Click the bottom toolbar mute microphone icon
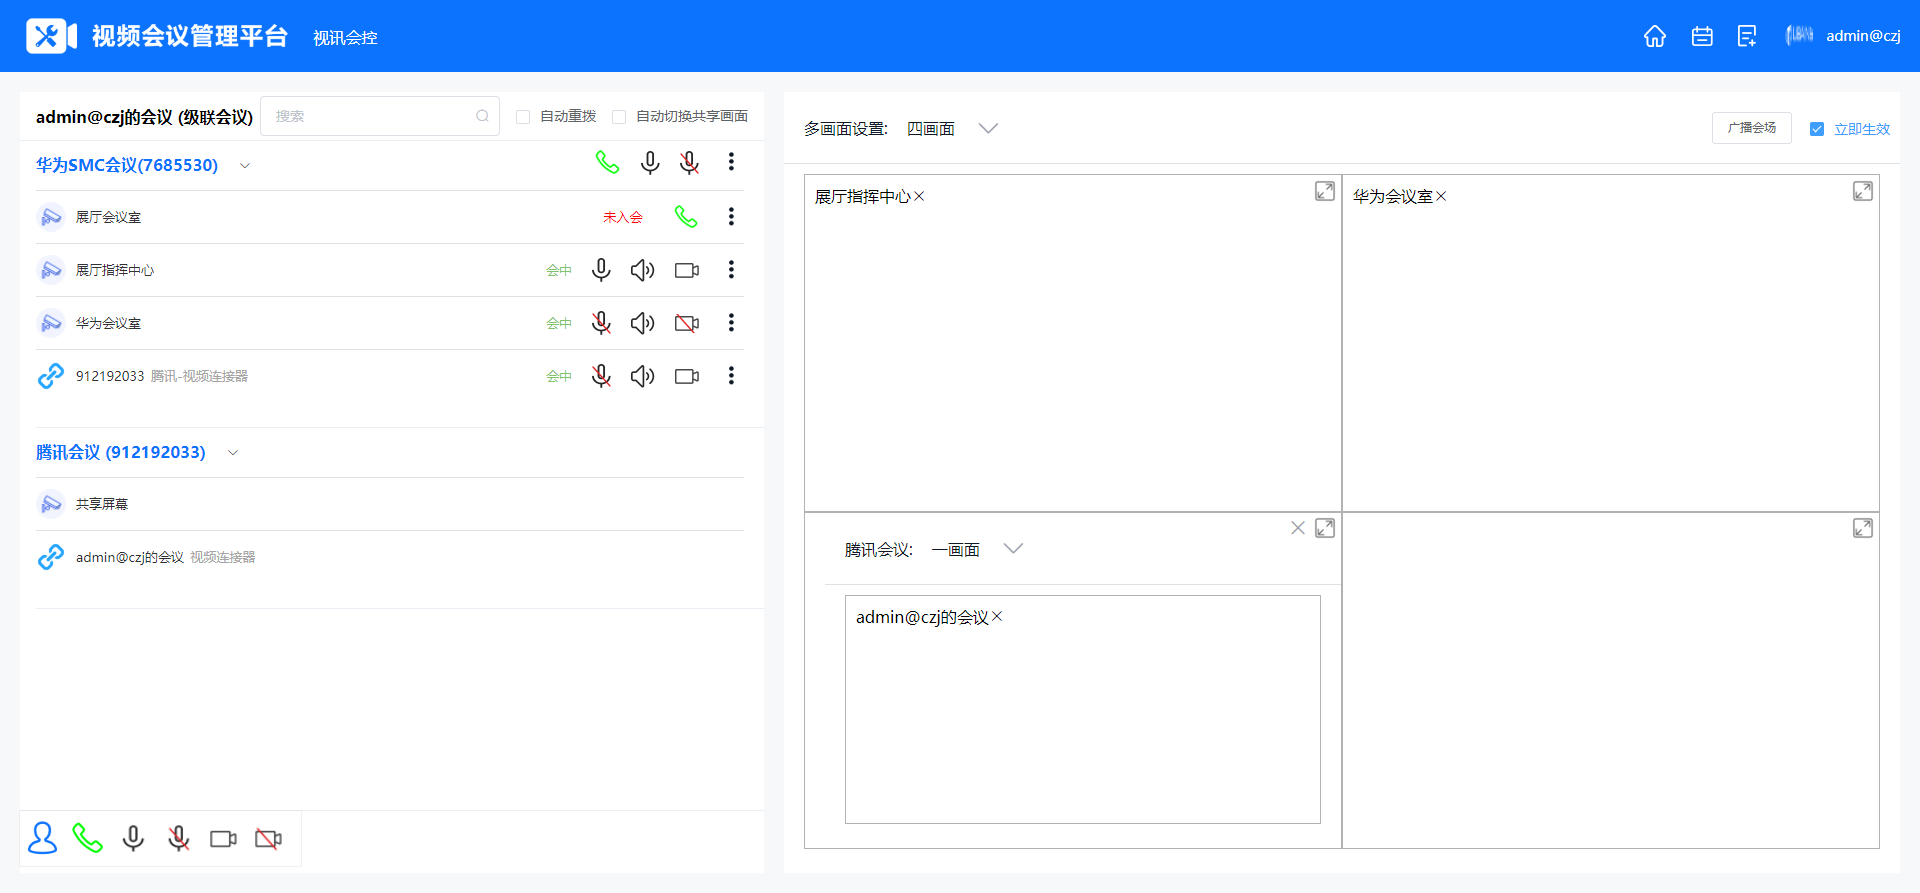1920x893 pixels. tap(179, 838)
